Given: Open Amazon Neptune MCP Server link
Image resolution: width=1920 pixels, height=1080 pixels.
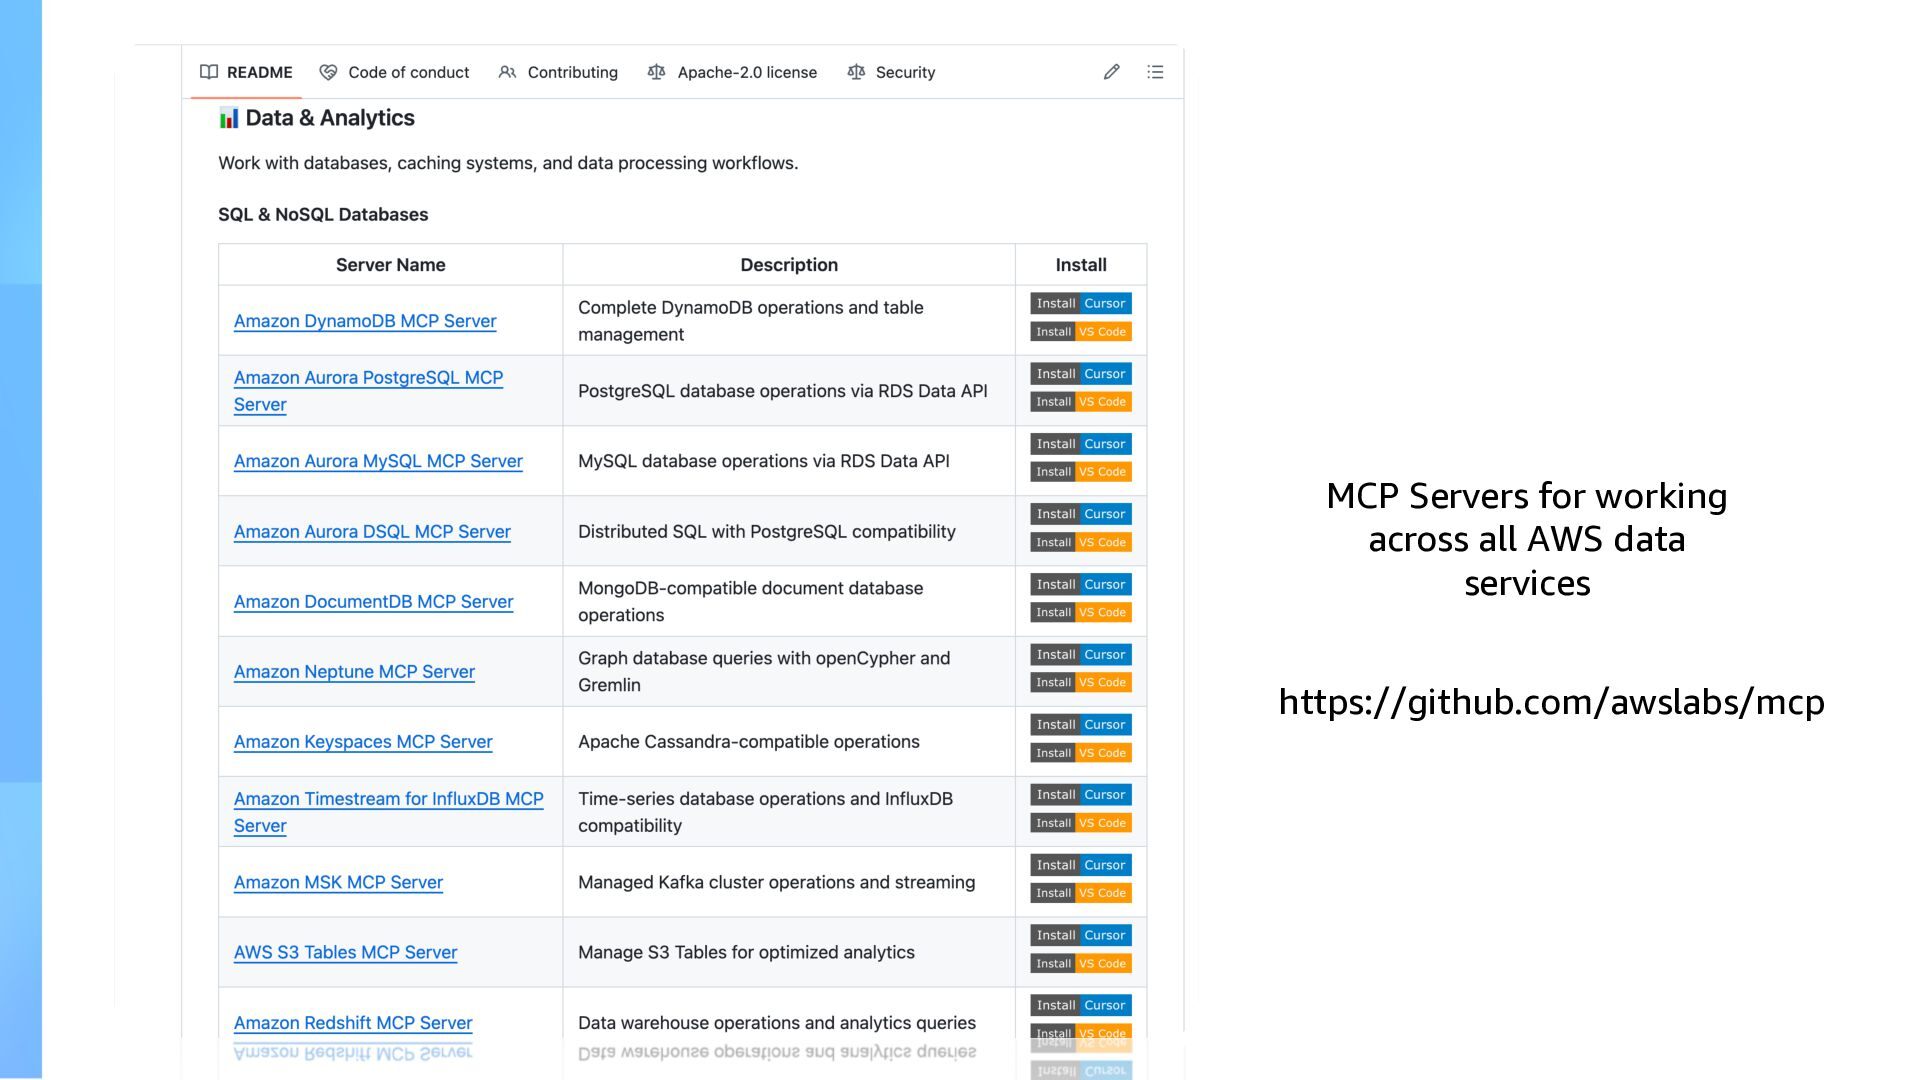Looking at the screenshot, I should 354,672.
